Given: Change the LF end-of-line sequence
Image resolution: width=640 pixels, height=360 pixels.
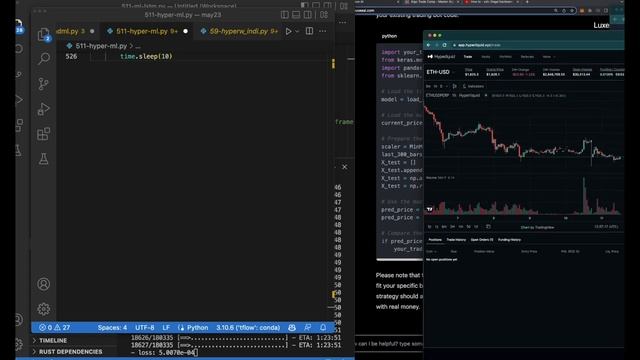Looking at the screenshot, I should (x=166, y=327).
